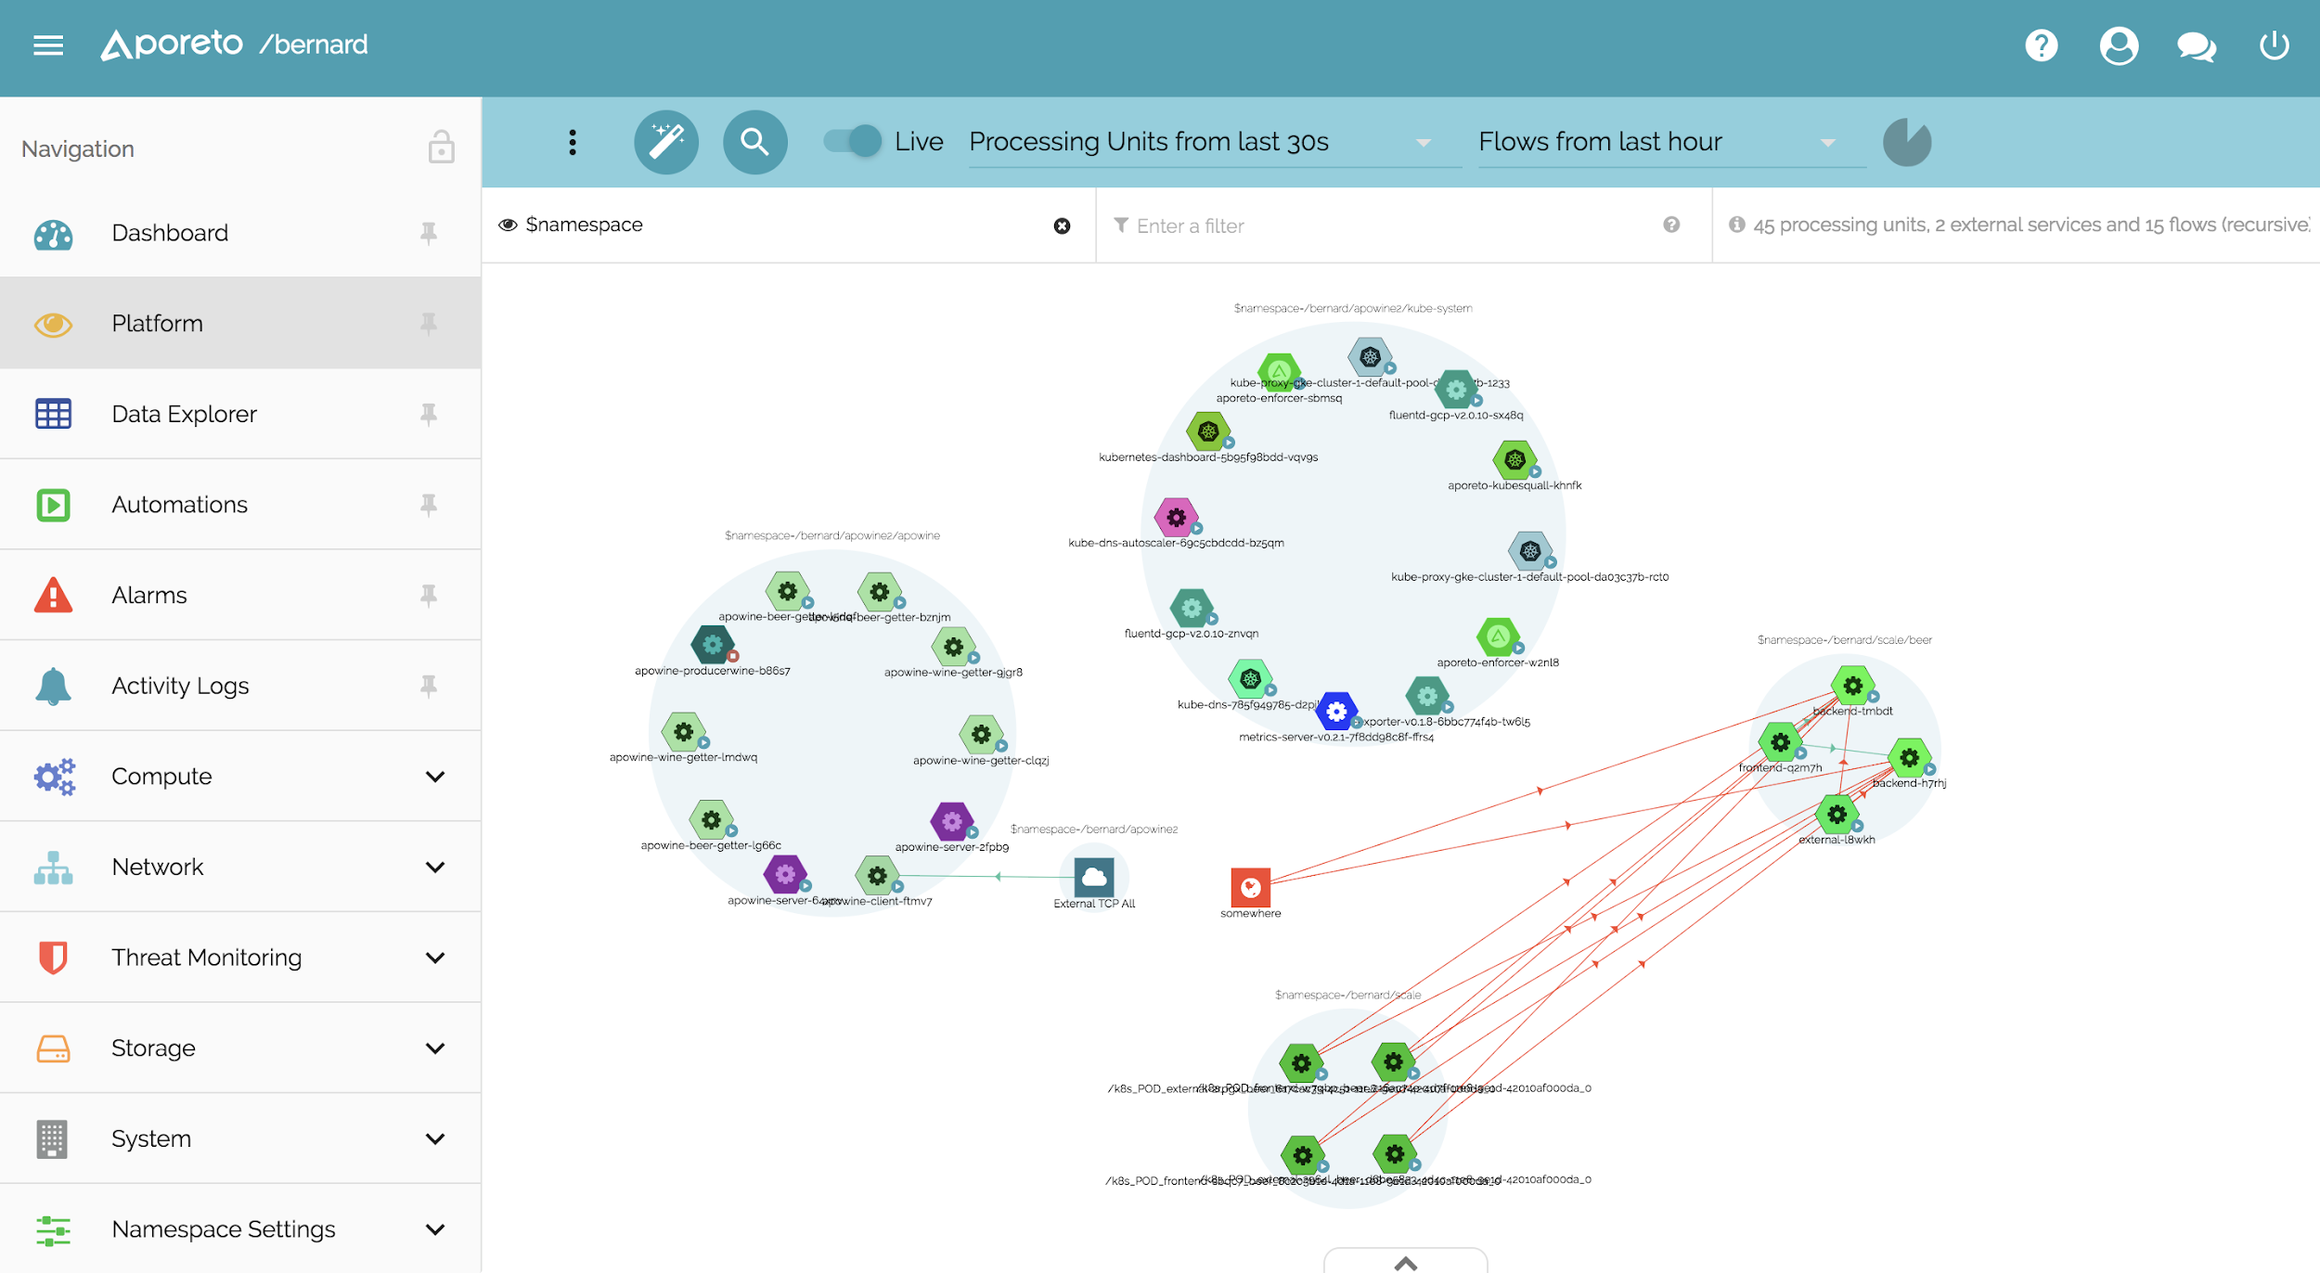Open the hamburger main menu

48,45
